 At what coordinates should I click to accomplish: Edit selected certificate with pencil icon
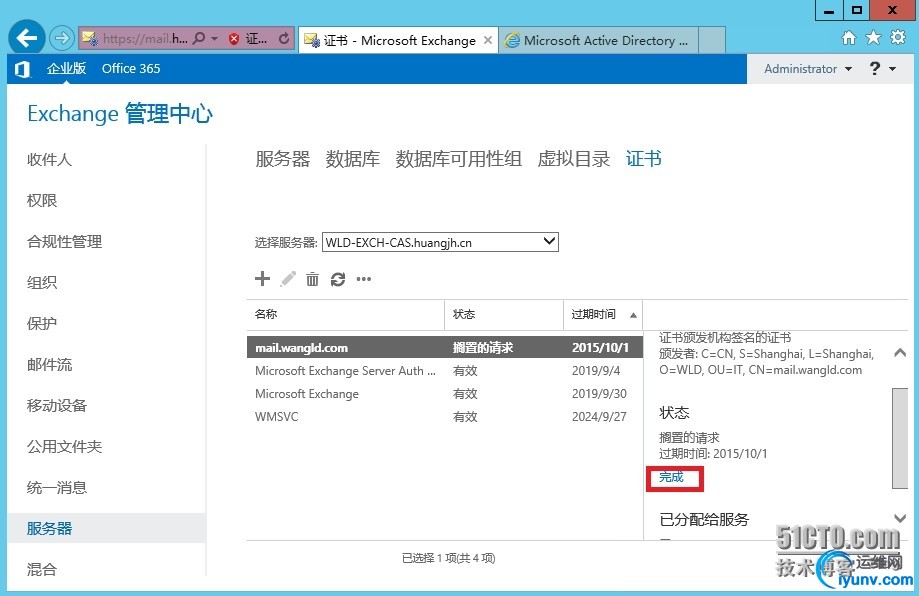click(288, 279)
